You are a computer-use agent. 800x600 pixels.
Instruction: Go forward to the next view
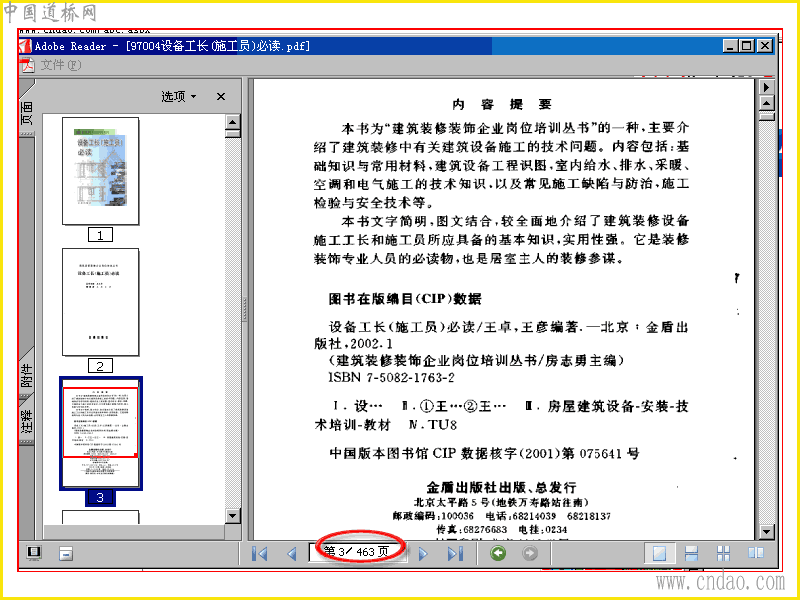530,553
